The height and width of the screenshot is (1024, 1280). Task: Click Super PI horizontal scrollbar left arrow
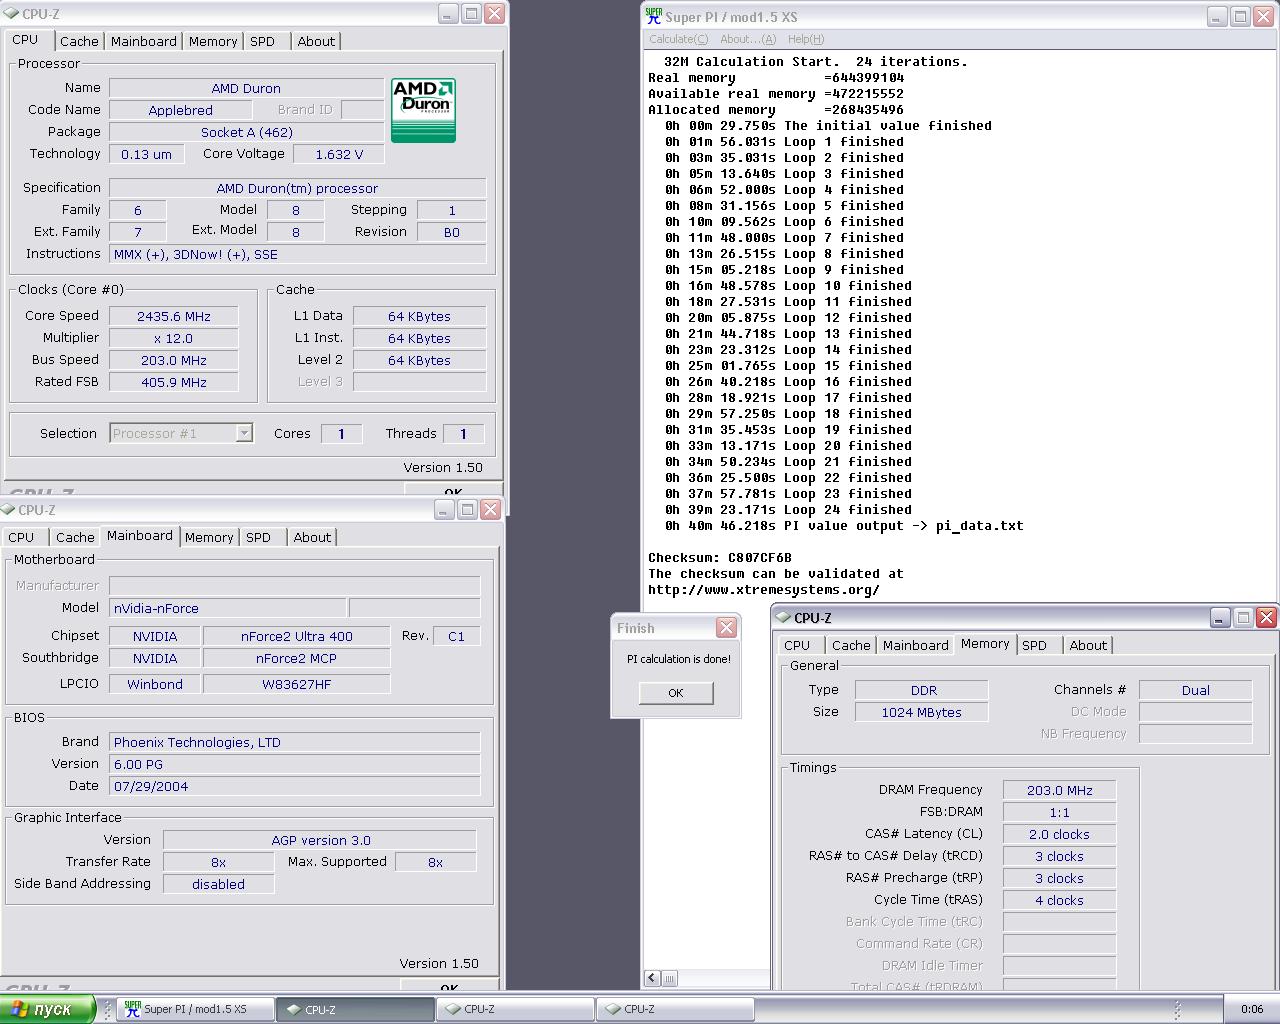click(652, 978)
